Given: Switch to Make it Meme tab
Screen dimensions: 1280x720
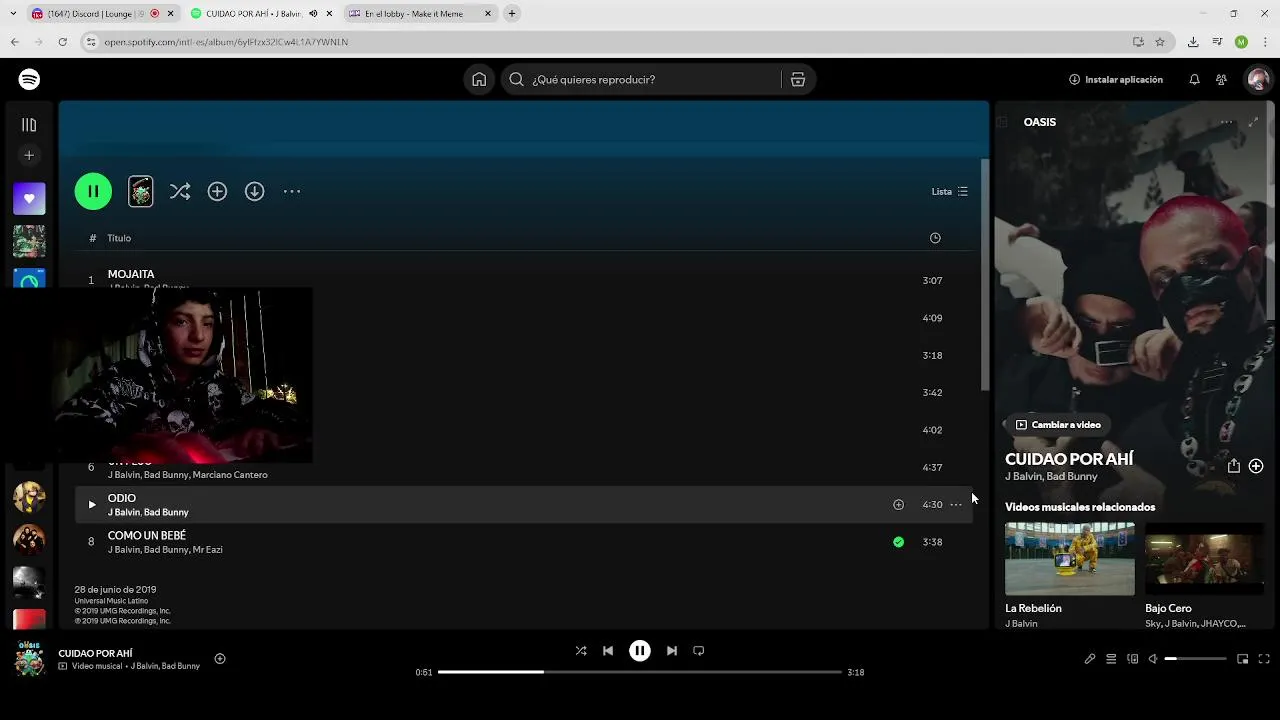Looking at the screenshot, I should tap(420, 13).
